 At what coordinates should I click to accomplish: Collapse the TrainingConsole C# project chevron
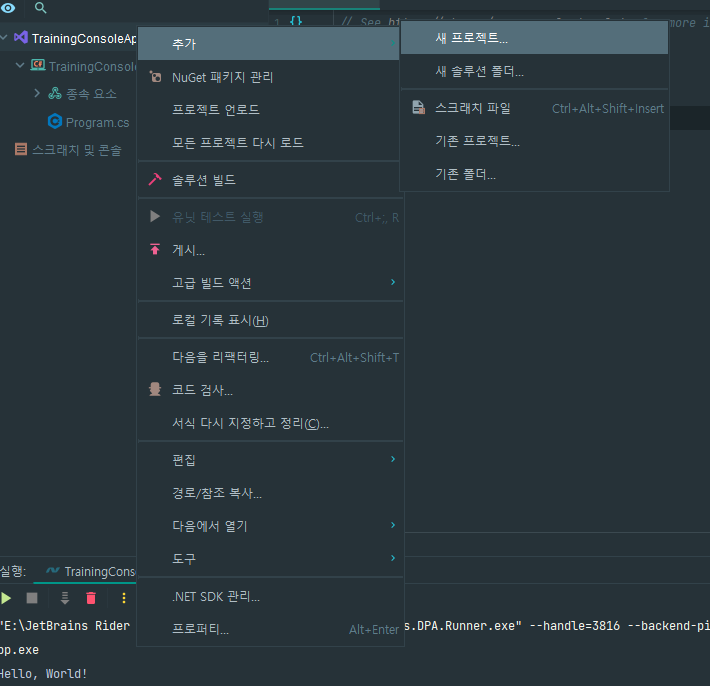pos(20,66)
